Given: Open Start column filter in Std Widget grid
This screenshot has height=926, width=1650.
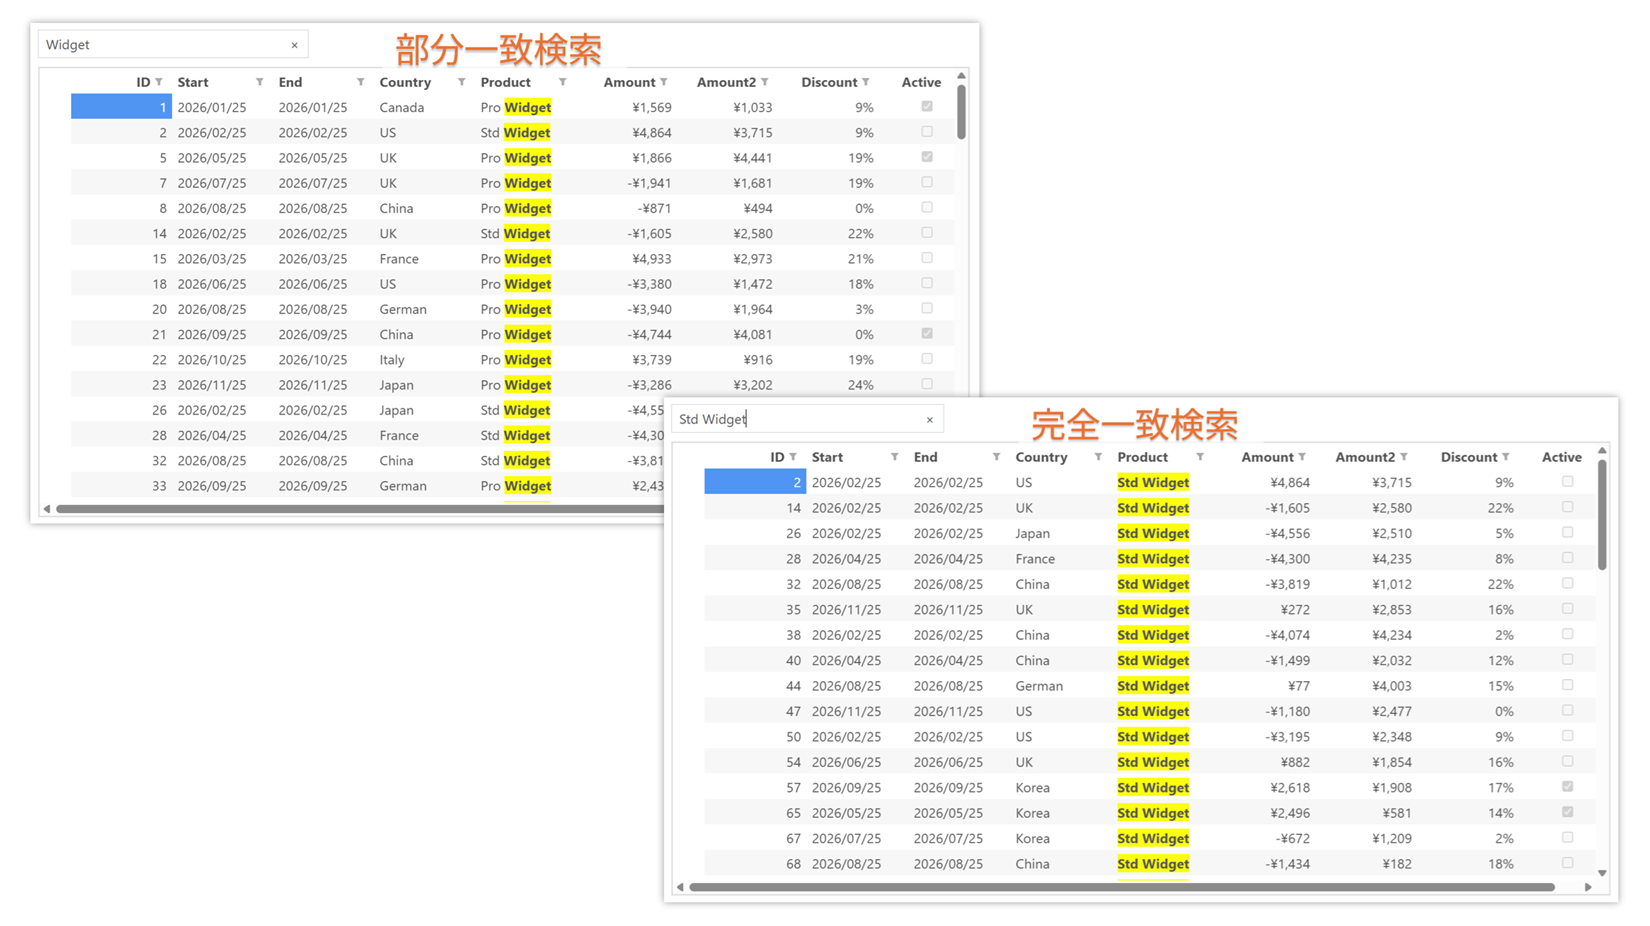Looking at the screenshot, I should 894,457.
